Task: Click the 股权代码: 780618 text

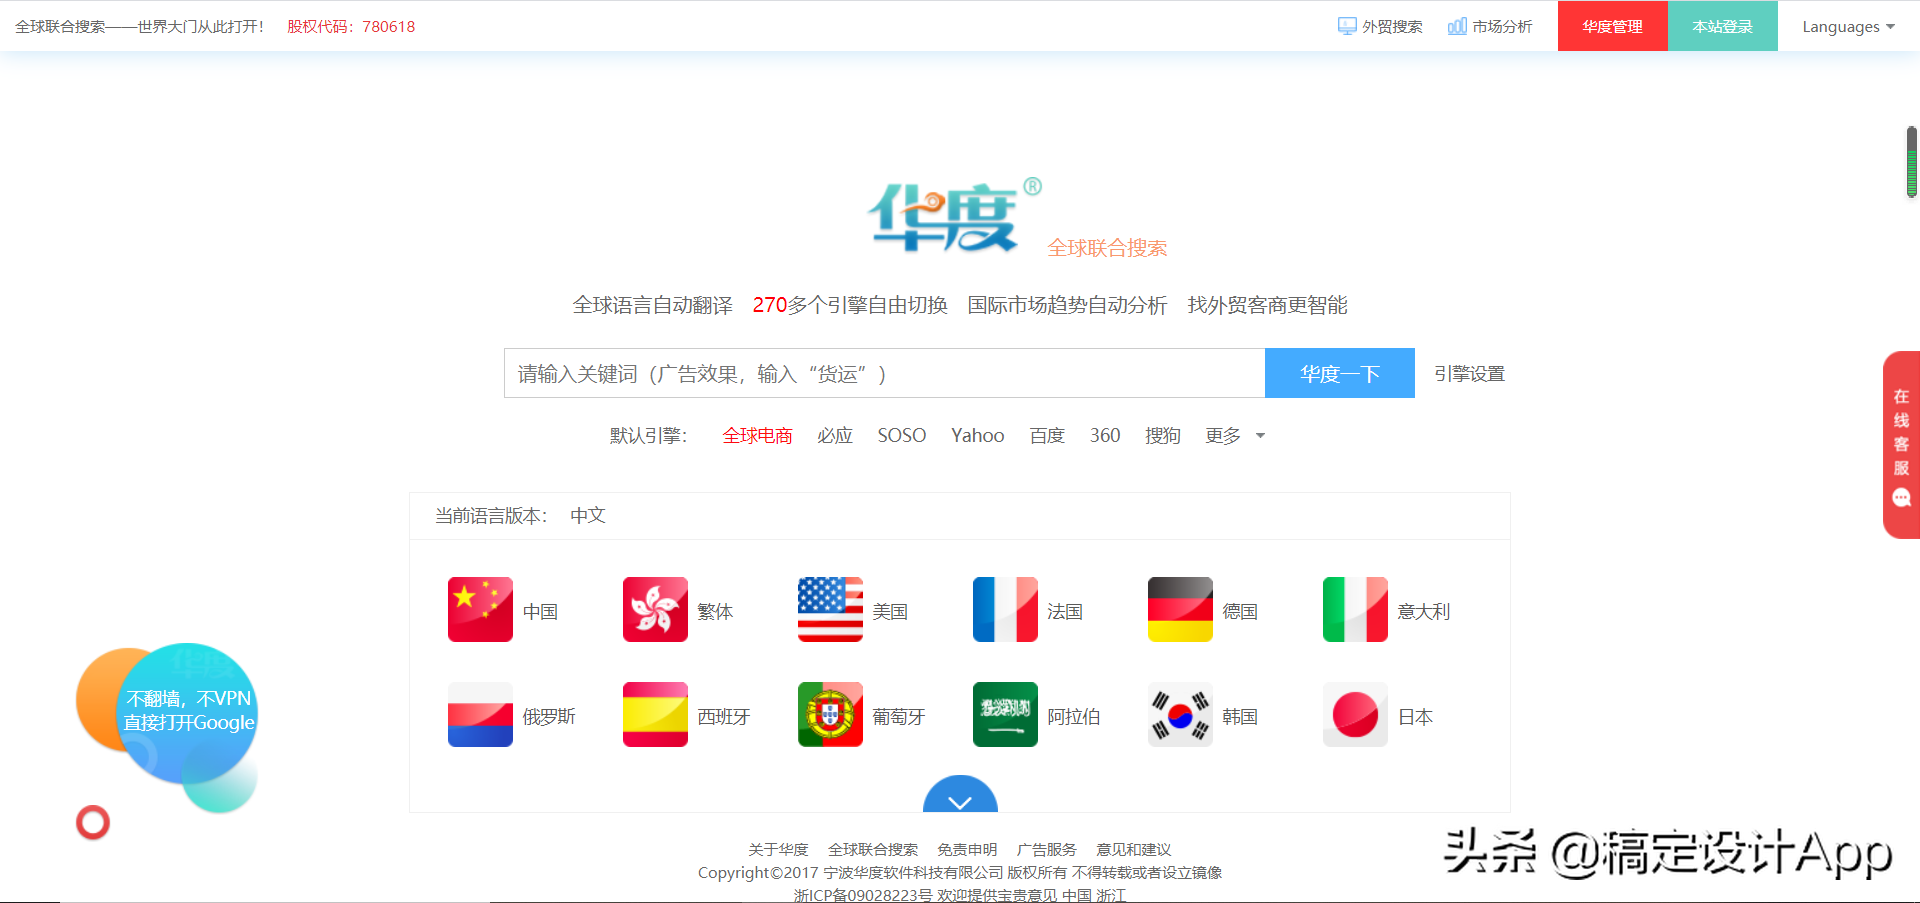Action: [x=351, y=26]
